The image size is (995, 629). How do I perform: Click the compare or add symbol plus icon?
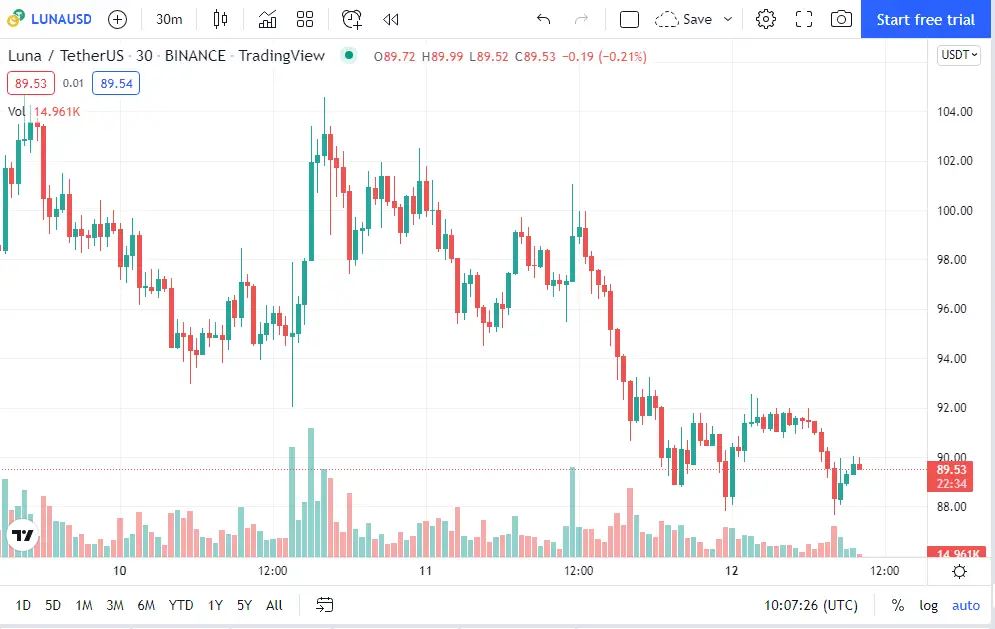pyautogui.click(x=117, y=20)
